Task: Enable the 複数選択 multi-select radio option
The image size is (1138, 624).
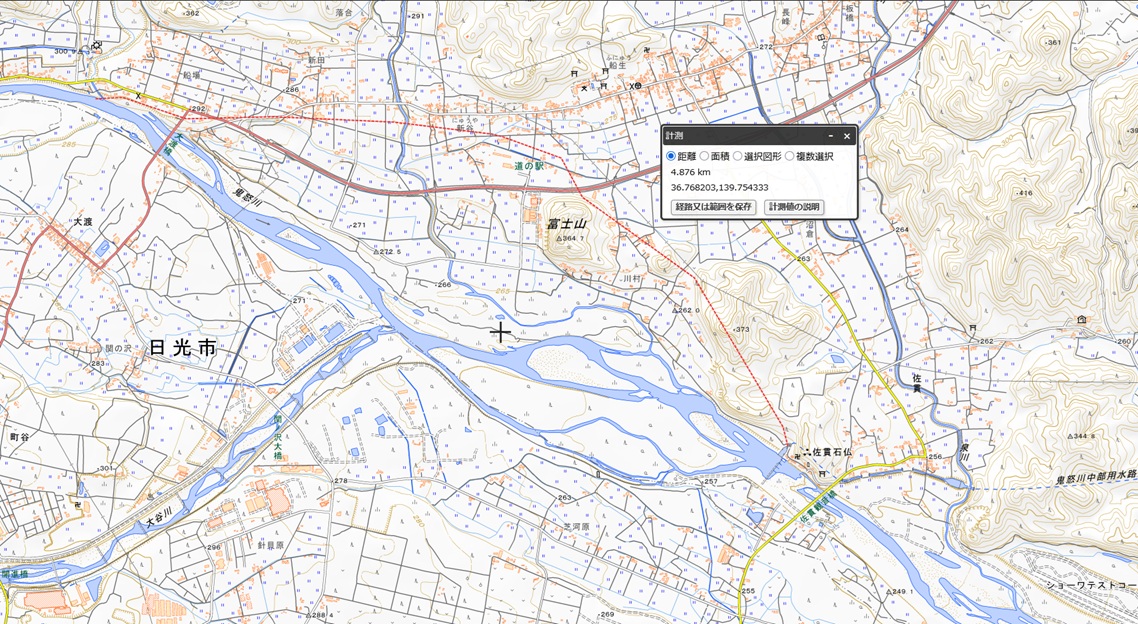Action: coord(790,156)
